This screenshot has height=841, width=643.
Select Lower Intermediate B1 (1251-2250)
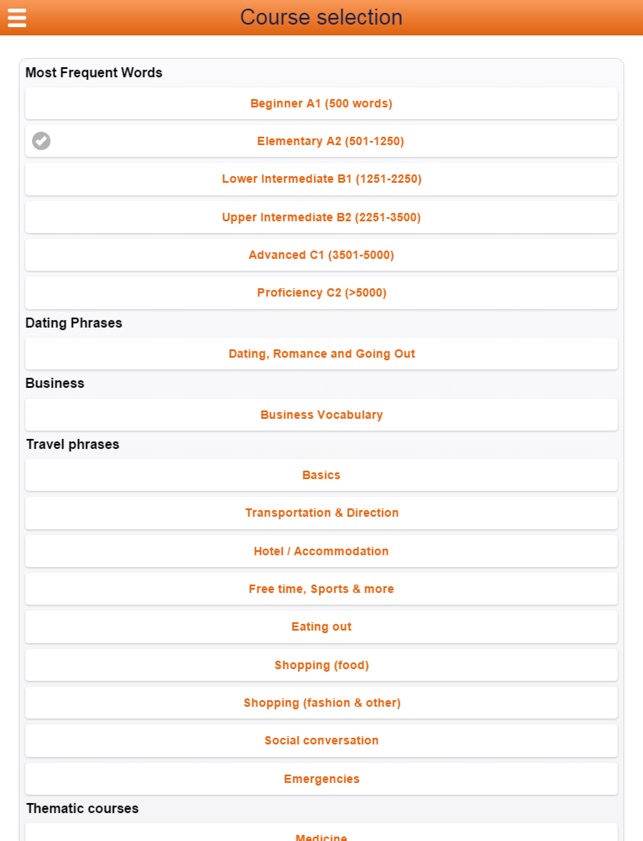point(321,179)
